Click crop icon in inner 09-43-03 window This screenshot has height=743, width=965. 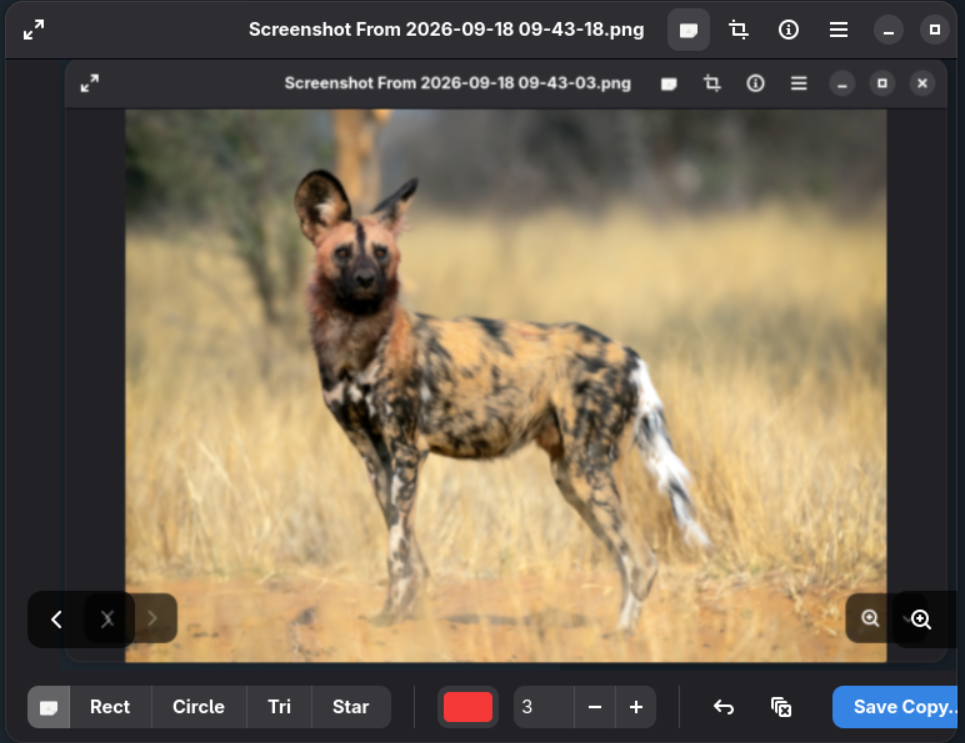[712, 83]
